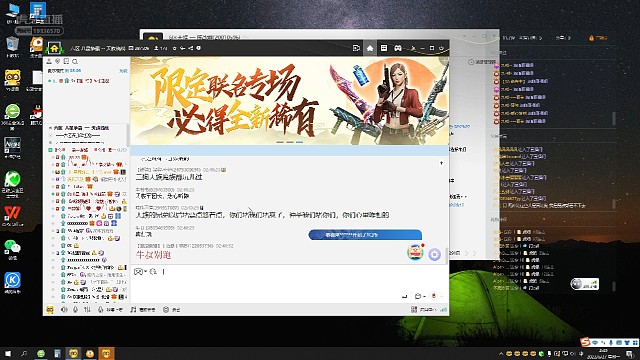
Task: Go to the highlighted home tab in YY title bar
Action: 370,48
